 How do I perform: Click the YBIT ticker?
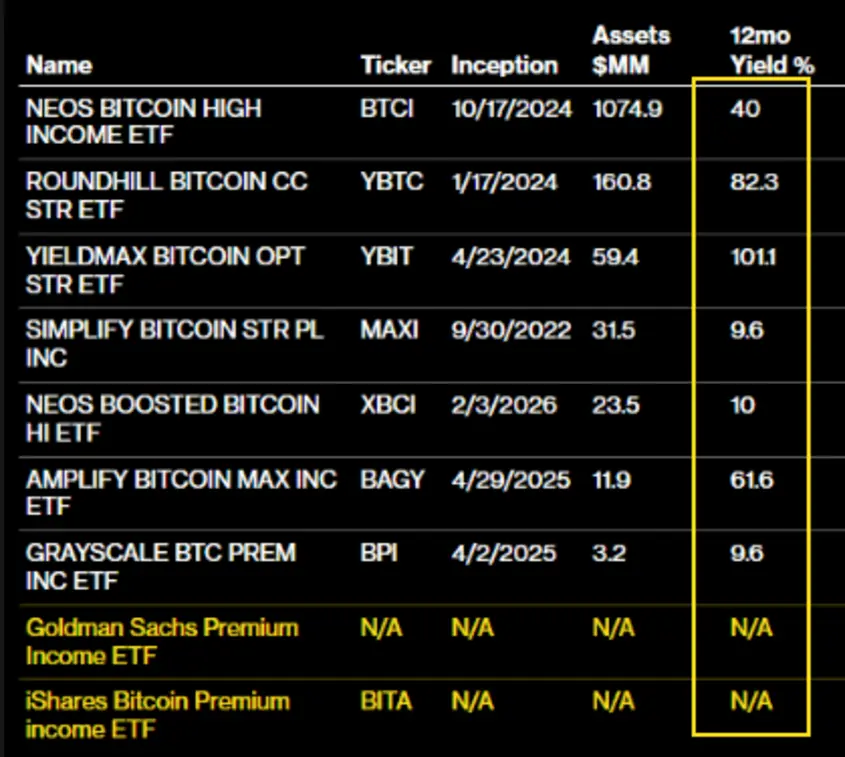(386, 256)
